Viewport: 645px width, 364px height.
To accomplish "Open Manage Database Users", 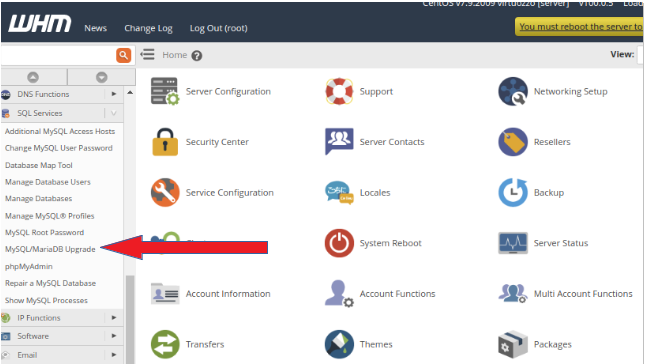I will coord(48,182).
